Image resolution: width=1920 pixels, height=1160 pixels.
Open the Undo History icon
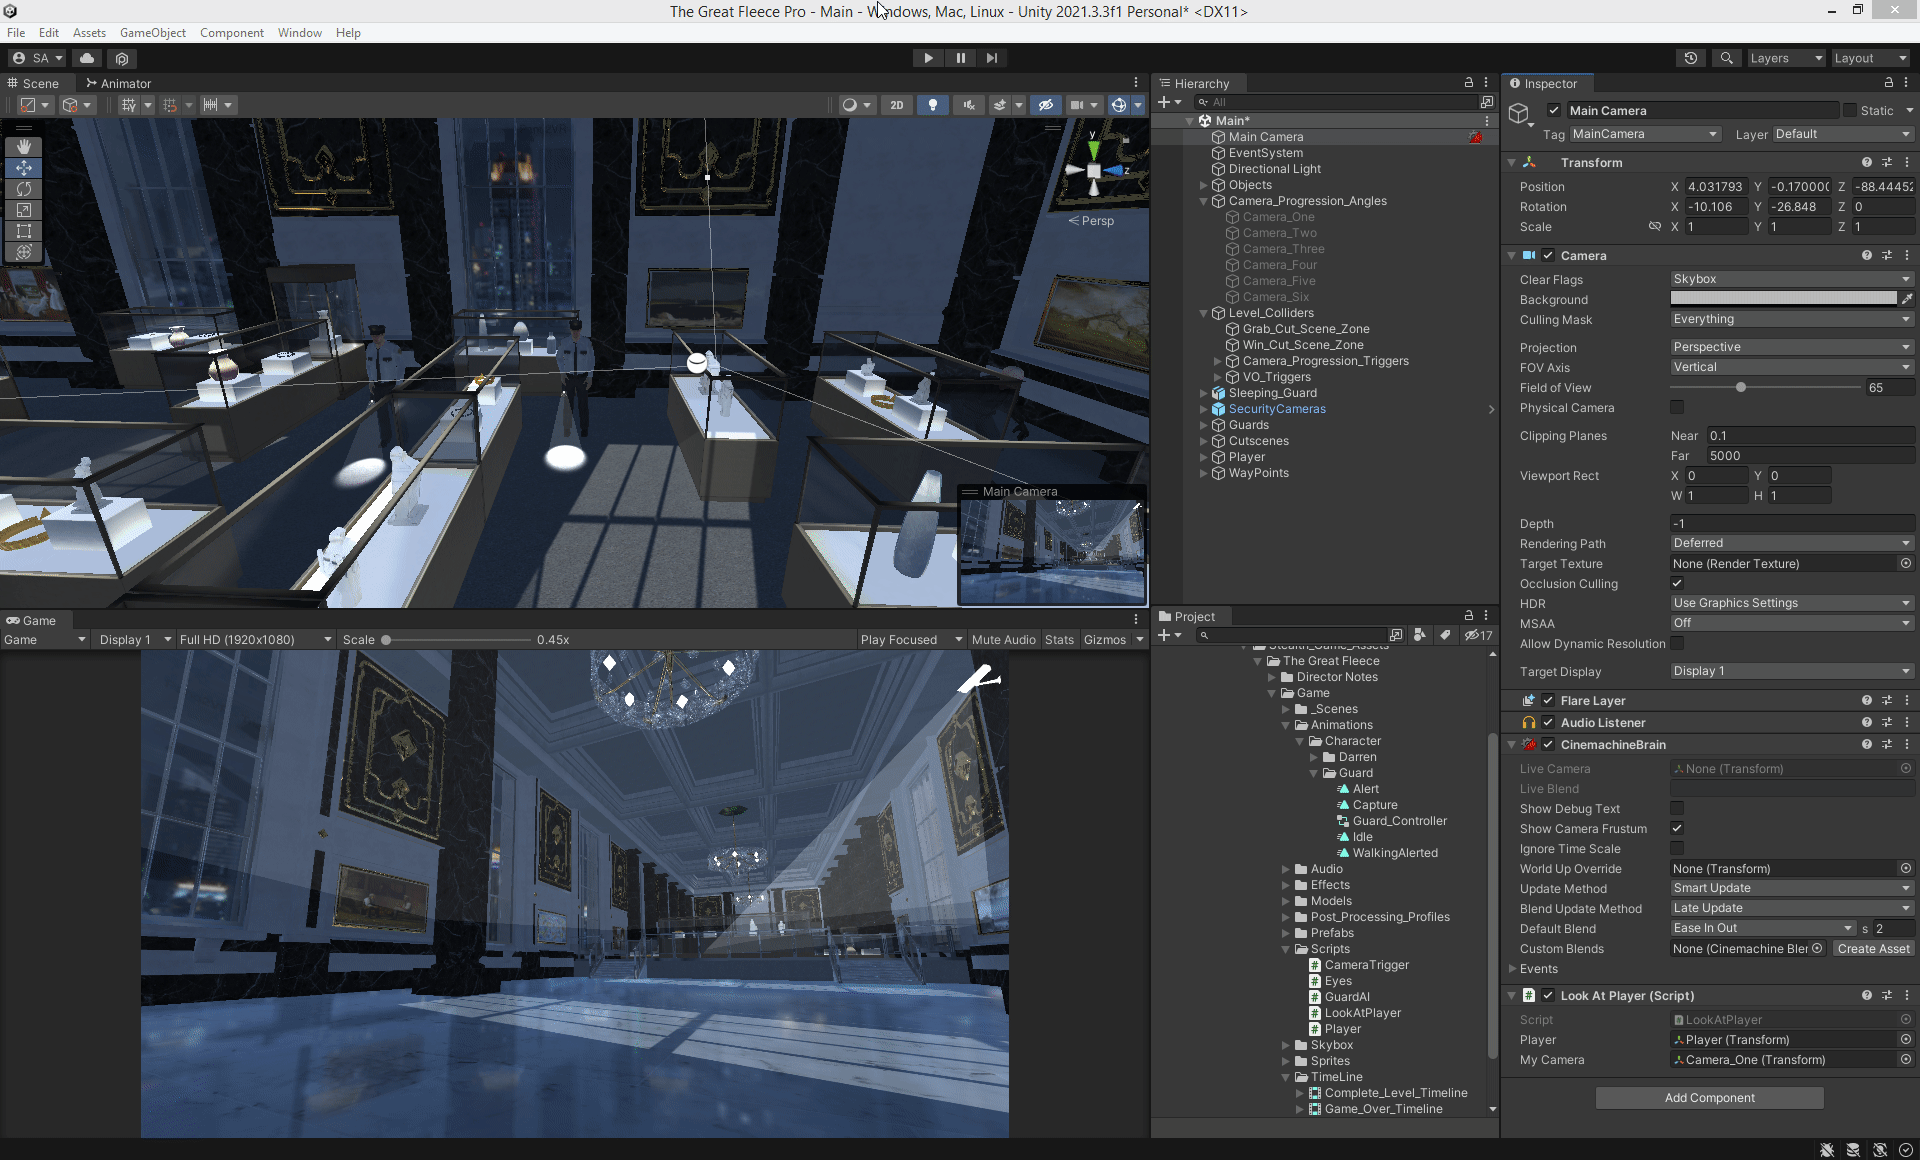(1691, 58)
